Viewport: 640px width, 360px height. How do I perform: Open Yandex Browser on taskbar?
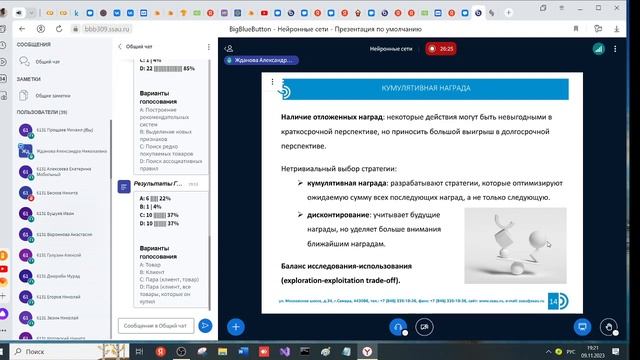367,351
